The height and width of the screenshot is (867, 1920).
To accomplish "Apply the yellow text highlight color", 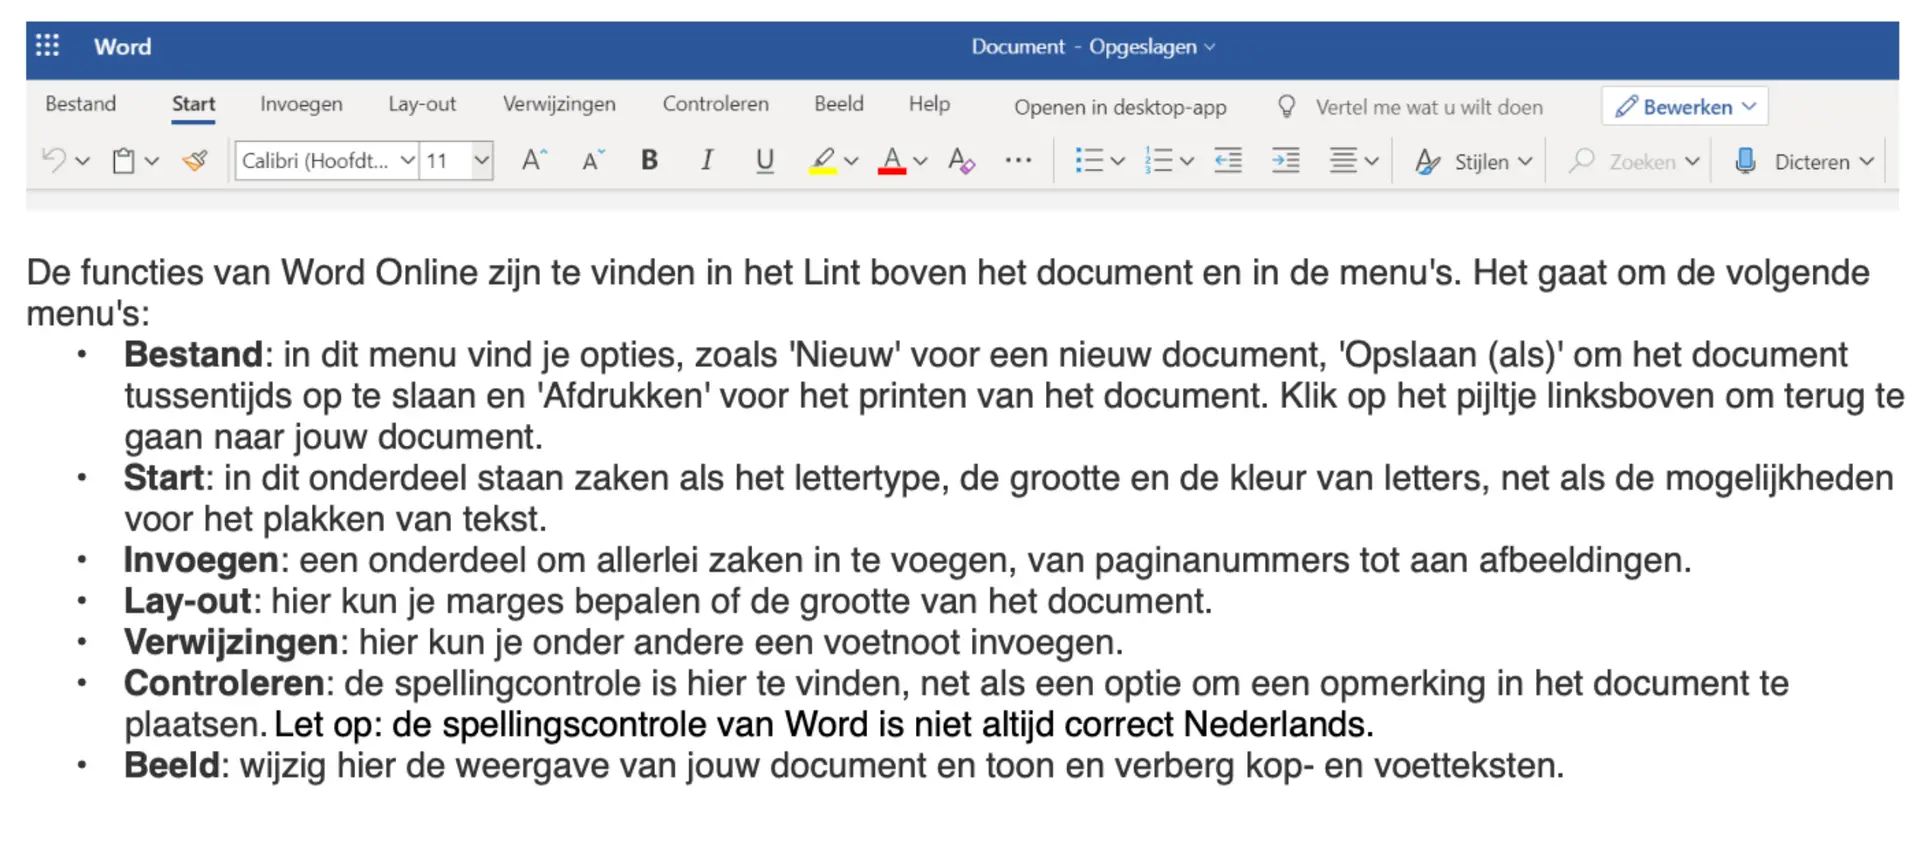I will [823, 160].
